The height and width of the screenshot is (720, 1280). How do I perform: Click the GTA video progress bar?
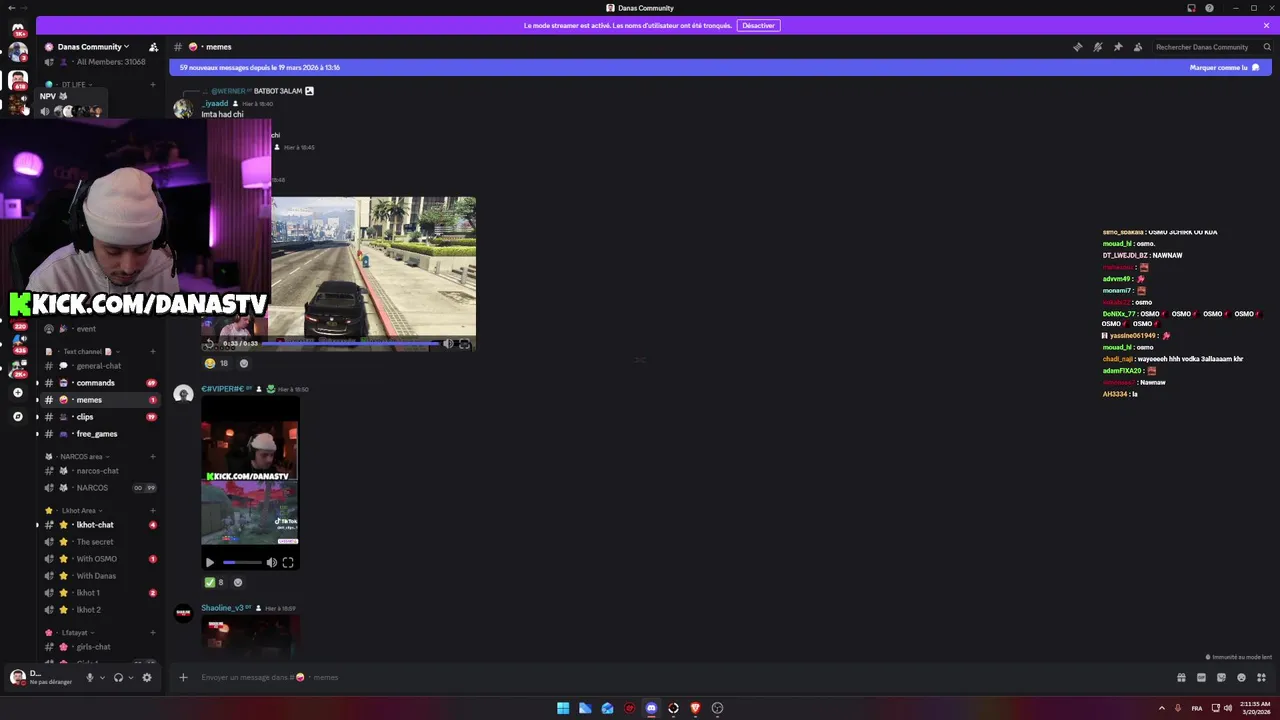point(350,343)
